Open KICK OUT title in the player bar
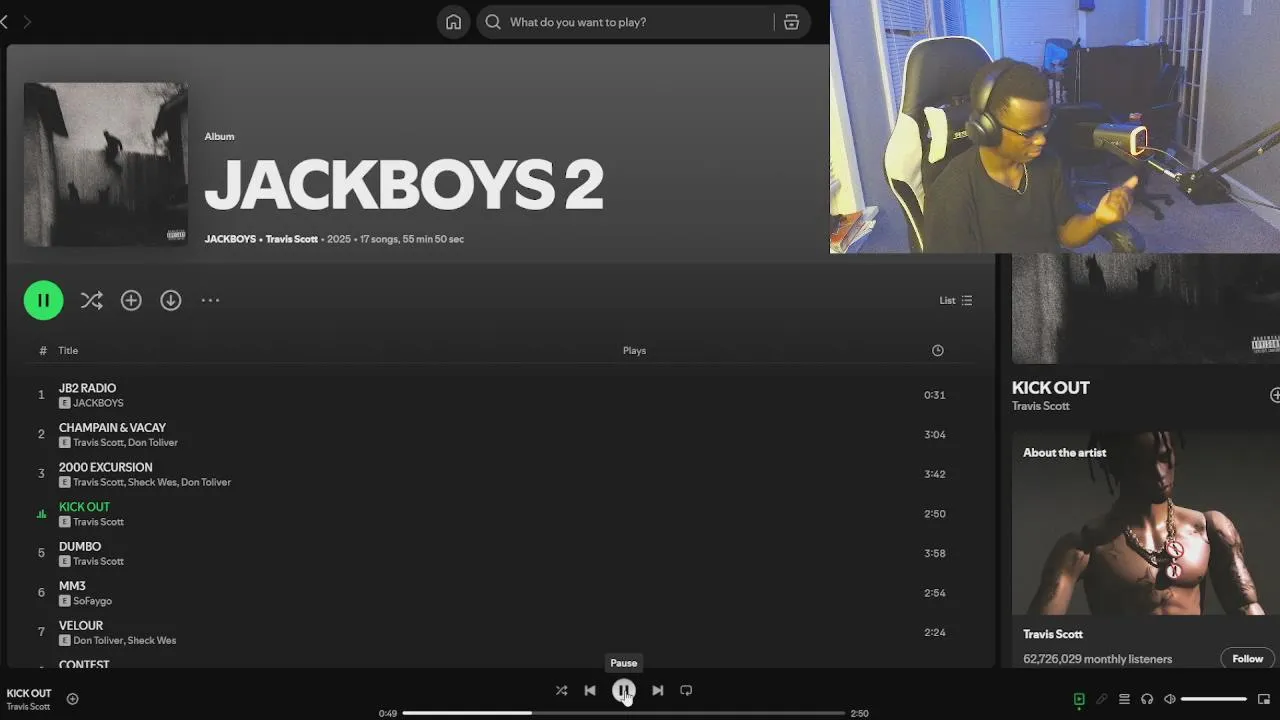 [x=29, y=693]
